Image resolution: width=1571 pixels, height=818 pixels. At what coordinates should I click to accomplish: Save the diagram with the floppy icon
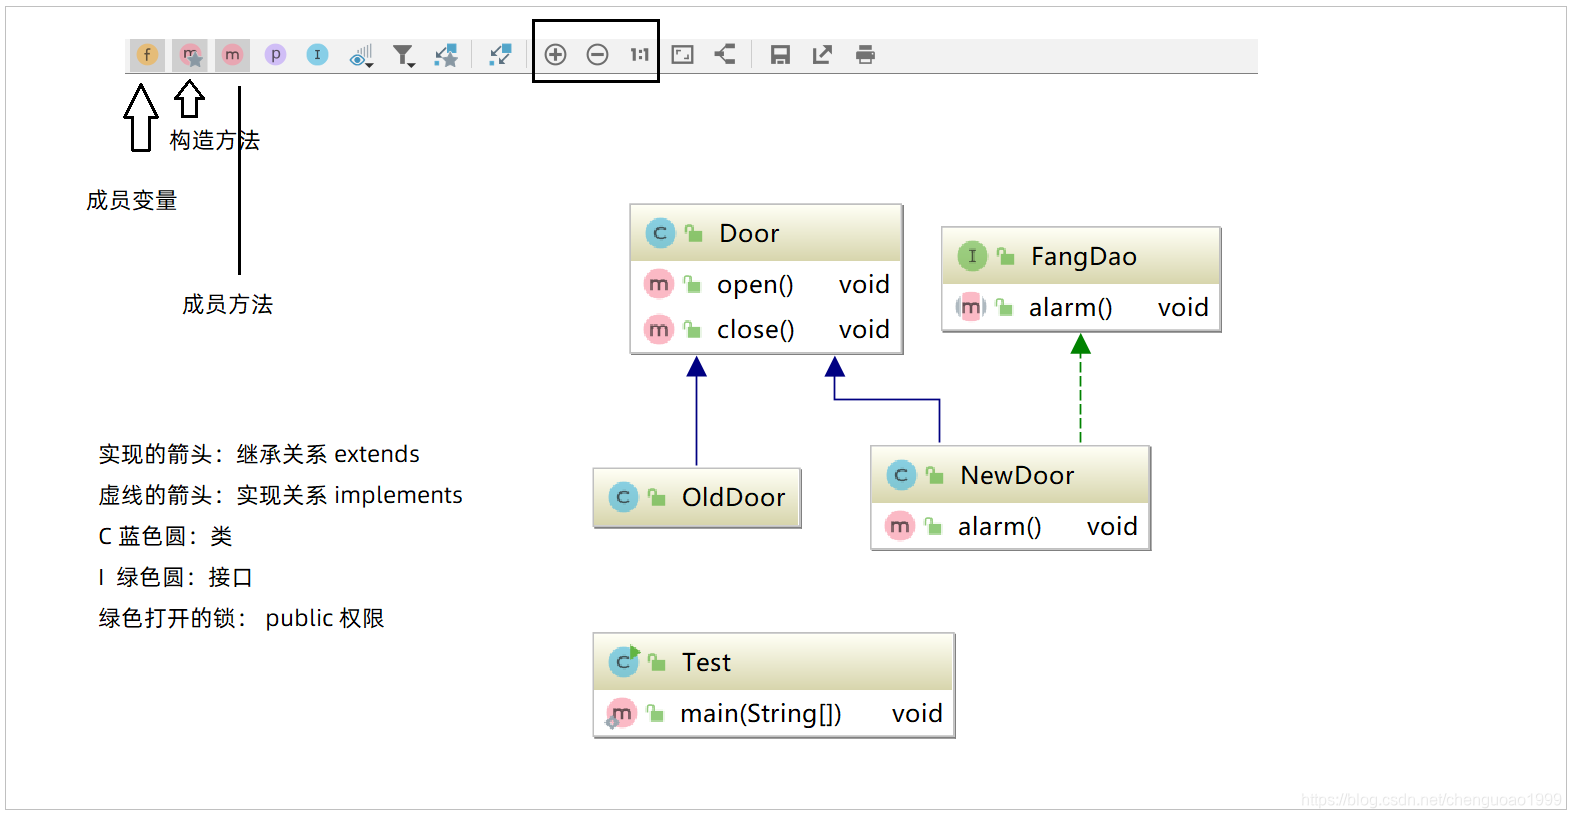[x=780, y=55]
